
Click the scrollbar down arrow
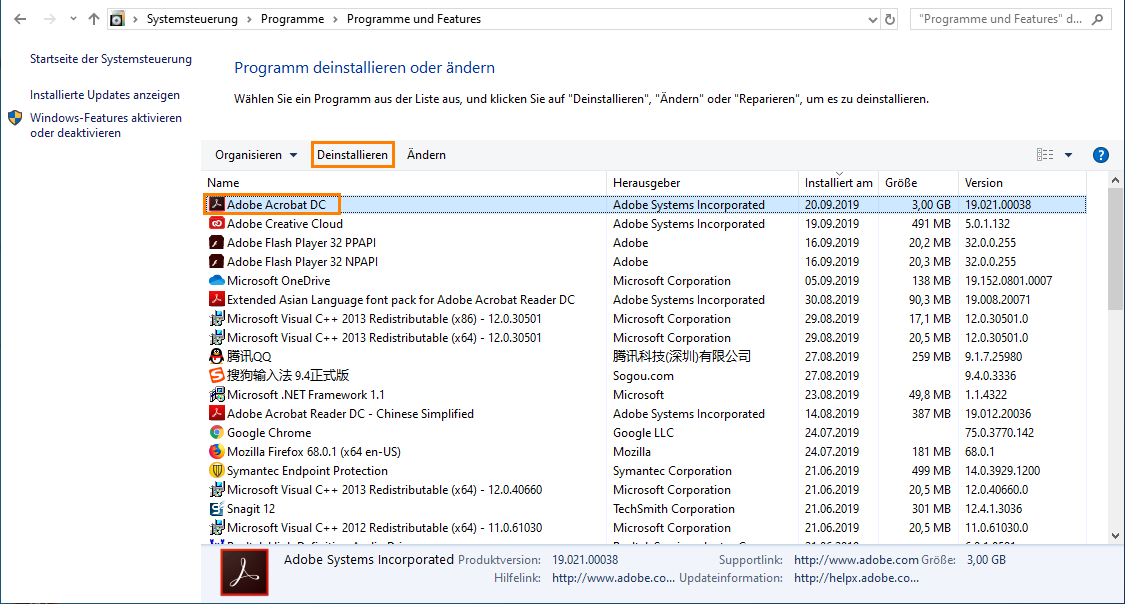click(1115, 536)
